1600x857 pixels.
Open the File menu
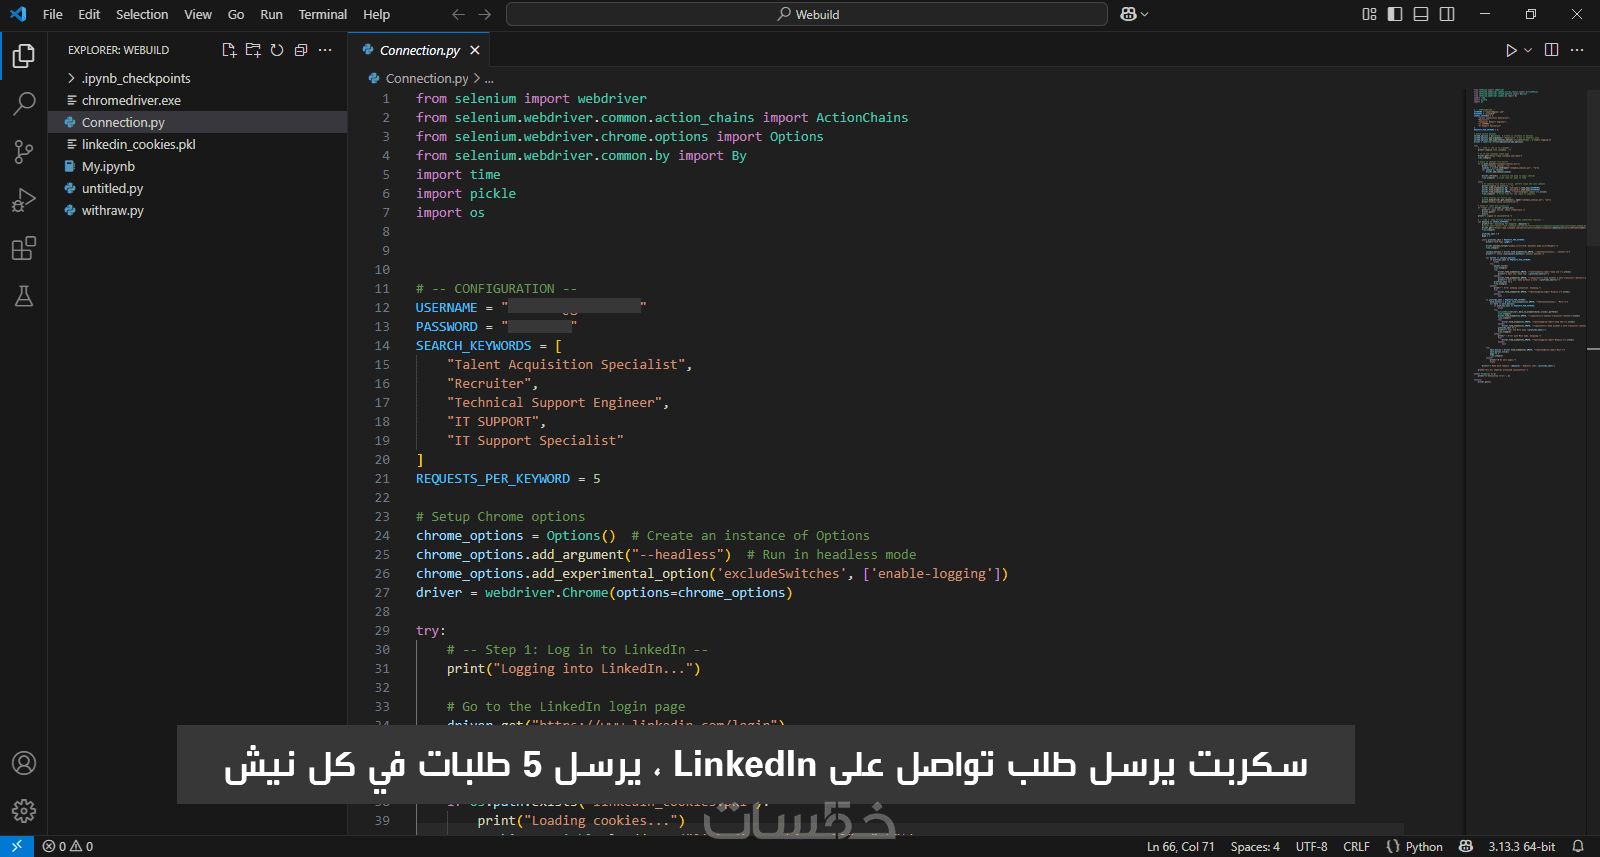(x=53, y=14)
